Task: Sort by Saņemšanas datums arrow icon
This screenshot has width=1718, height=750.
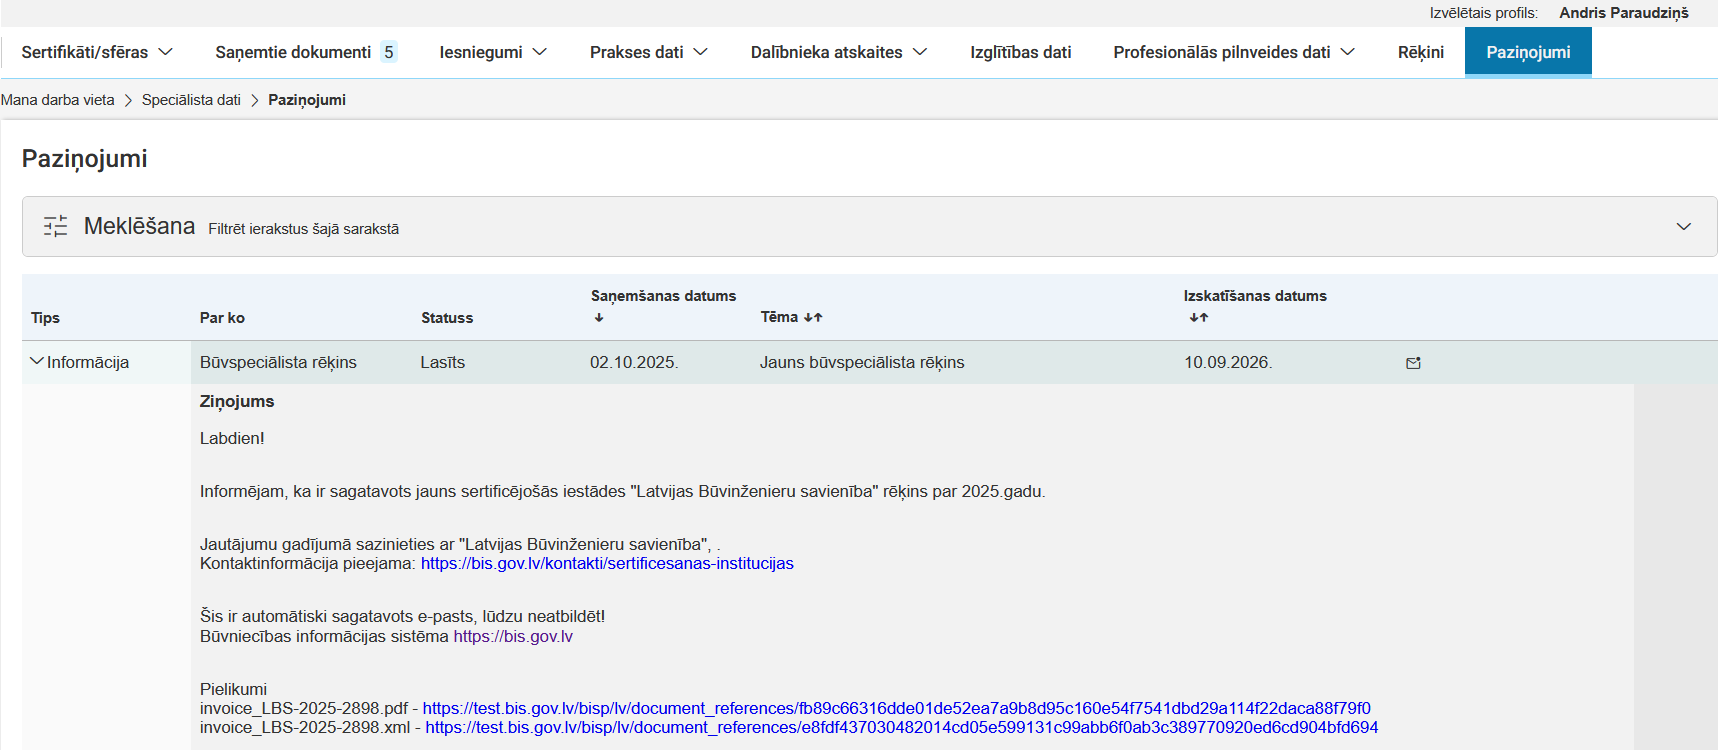Action: (x=599, y=318)
